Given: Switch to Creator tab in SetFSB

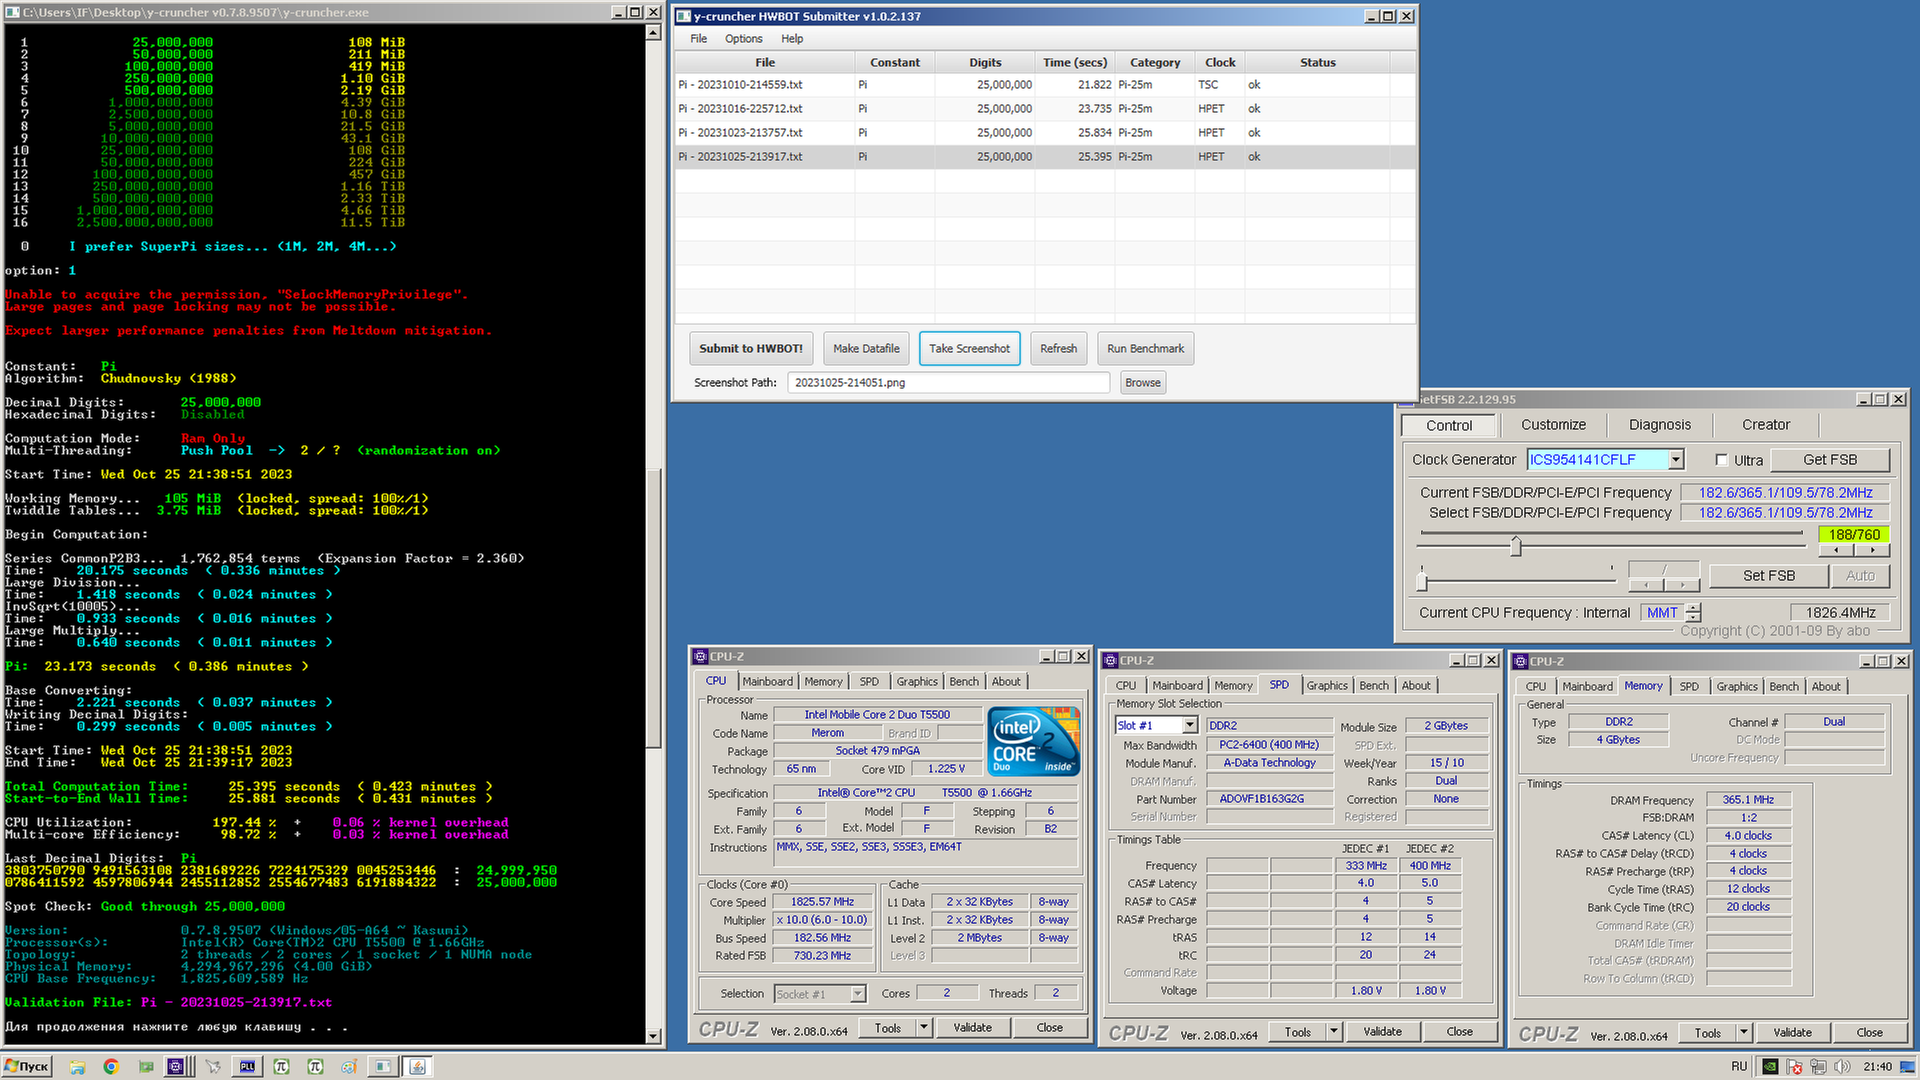Looking at the screenshot, I should [1766, 425].
